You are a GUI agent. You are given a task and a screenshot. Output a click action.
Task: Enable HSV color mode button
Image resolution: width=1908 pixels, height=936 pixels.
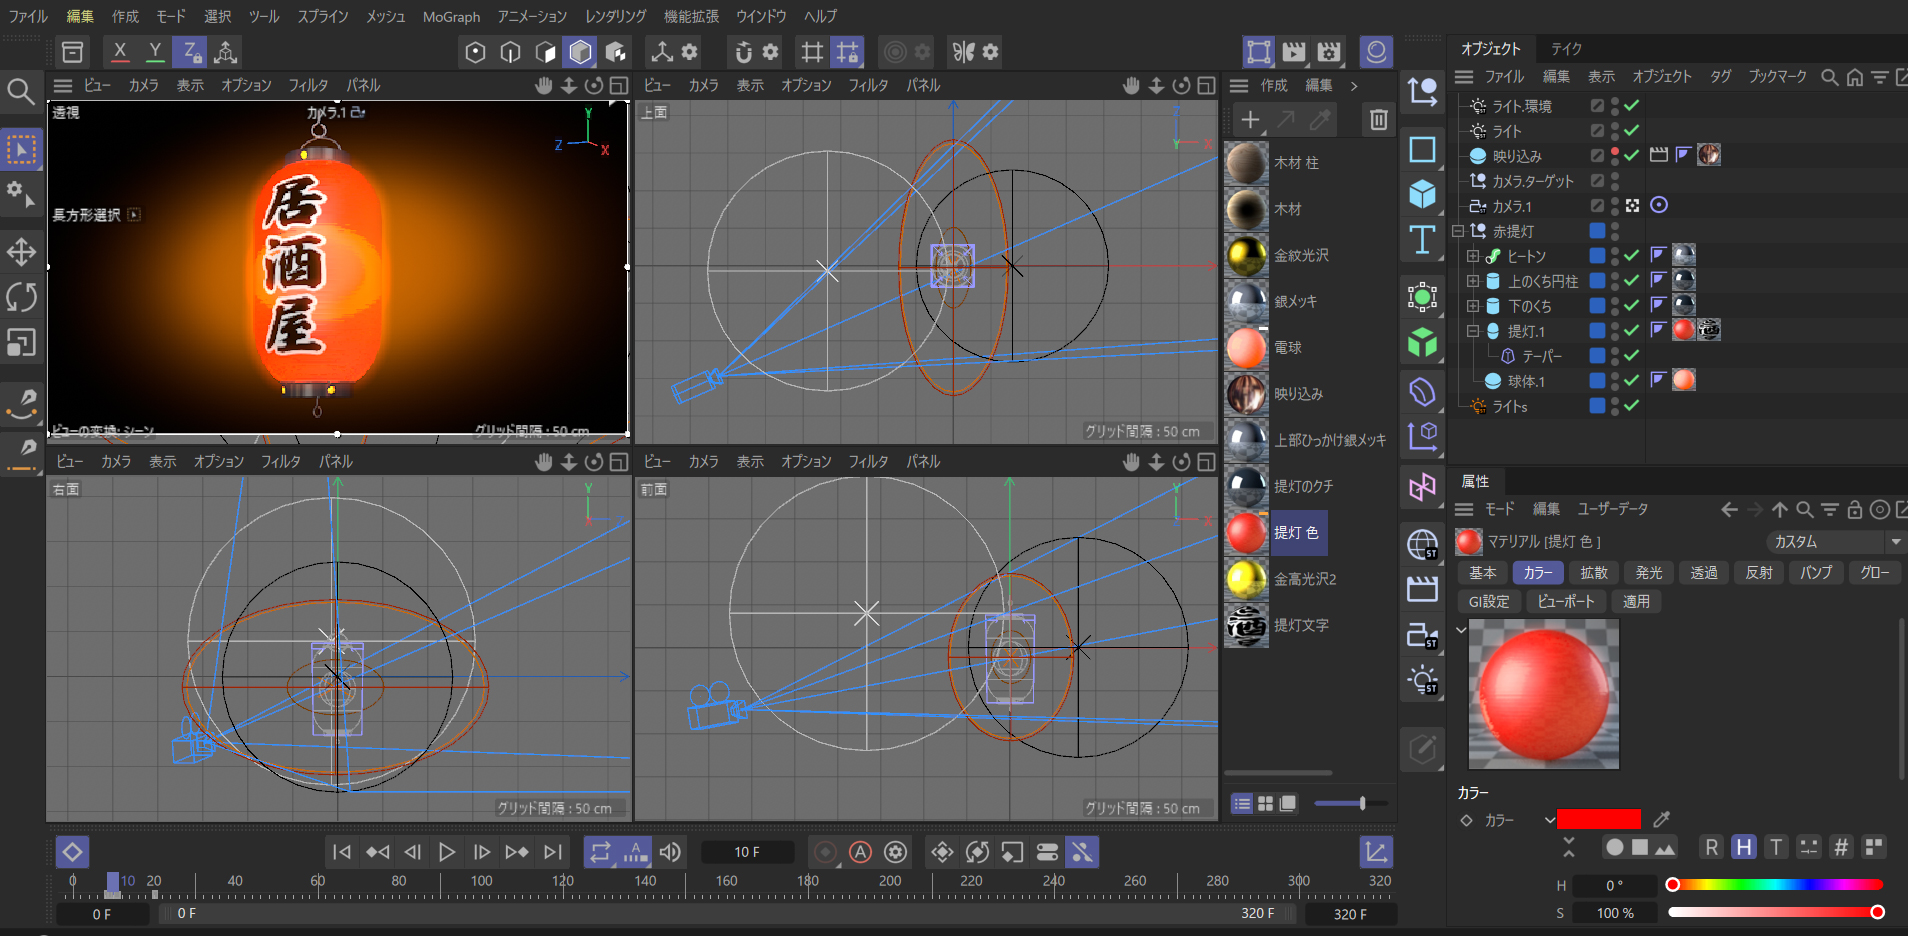[1743, 848]
